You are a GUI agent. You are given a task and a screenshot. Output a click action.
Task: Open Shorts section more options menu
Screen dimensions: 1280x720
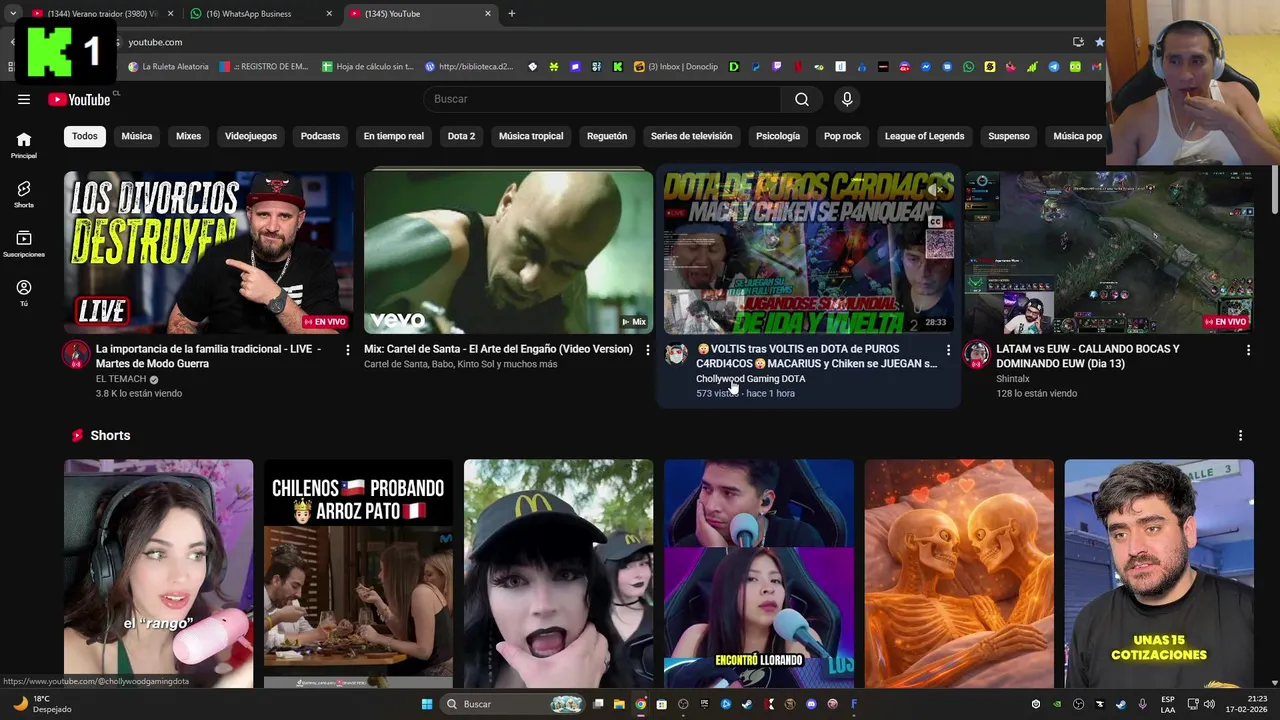[x=1240, y=436]
